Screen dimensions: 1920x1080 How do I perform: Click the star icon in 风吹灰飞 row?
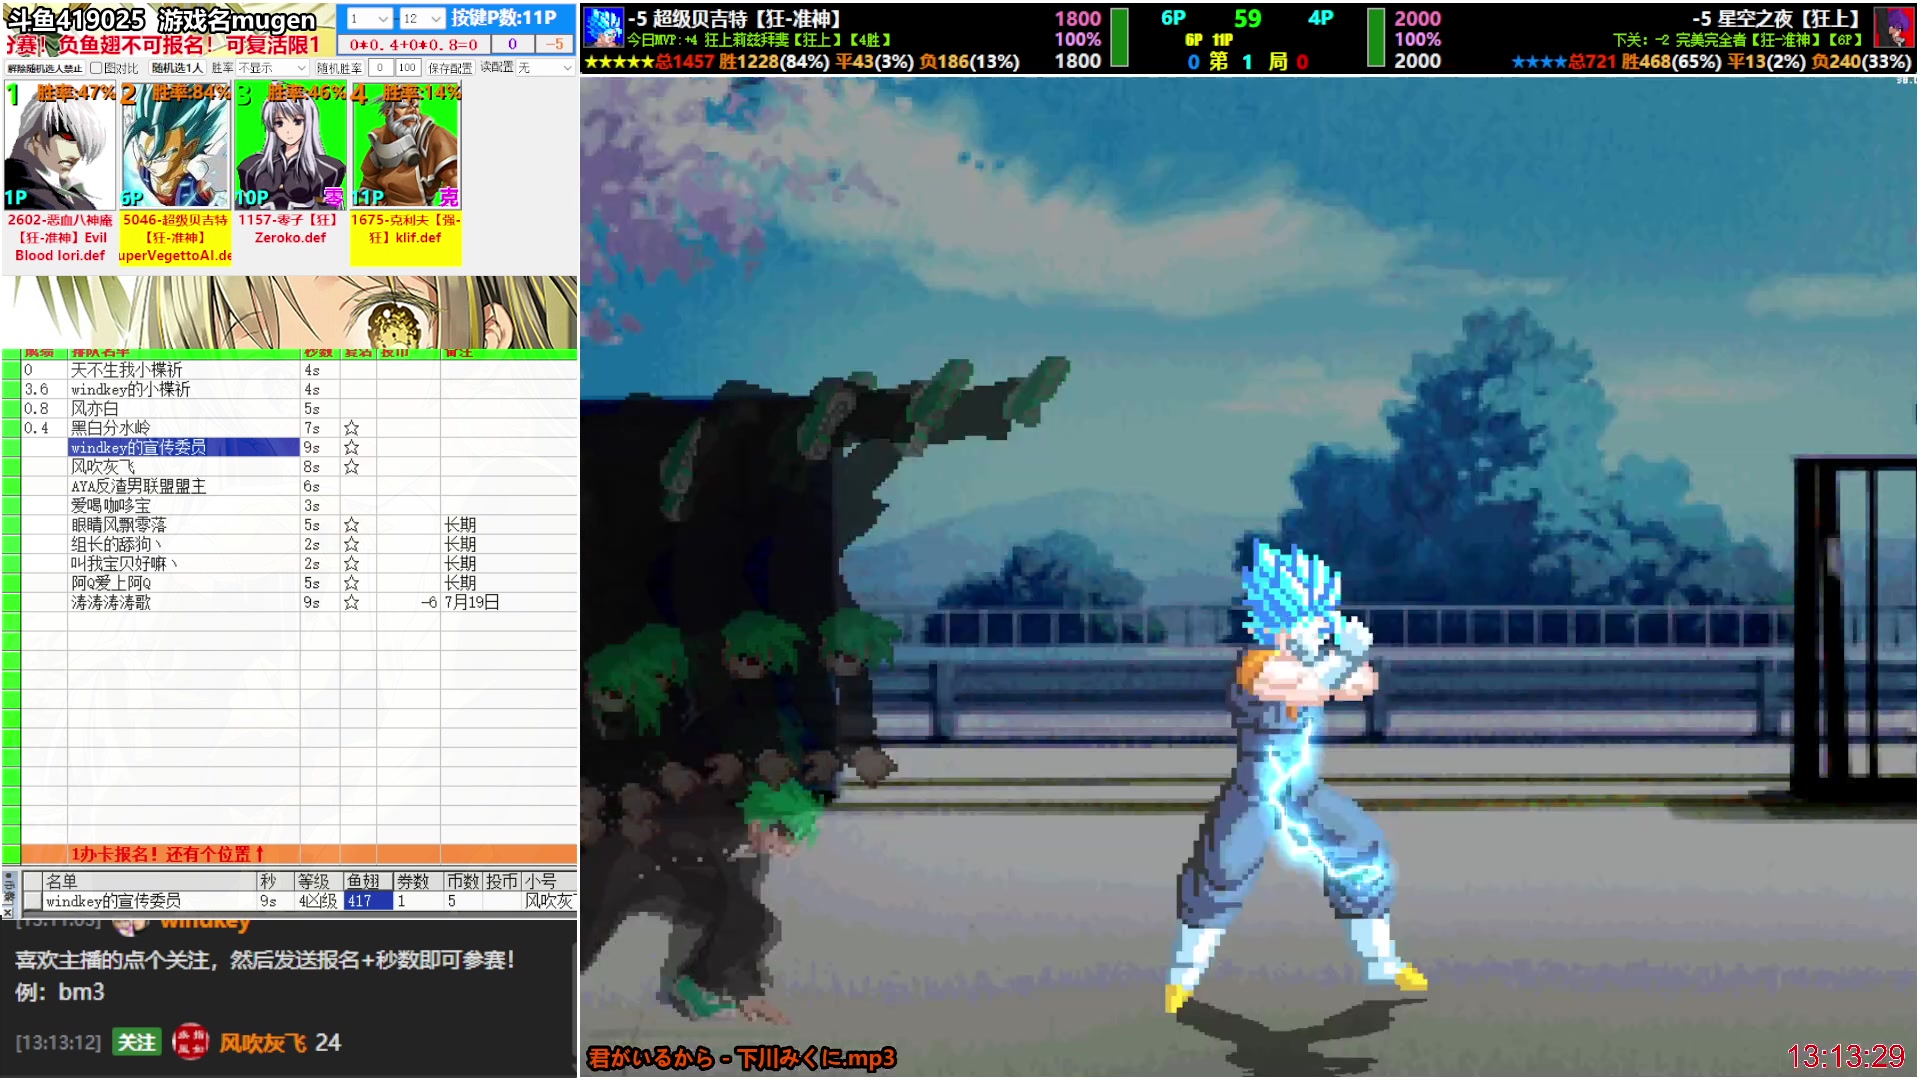click(351, 467)
